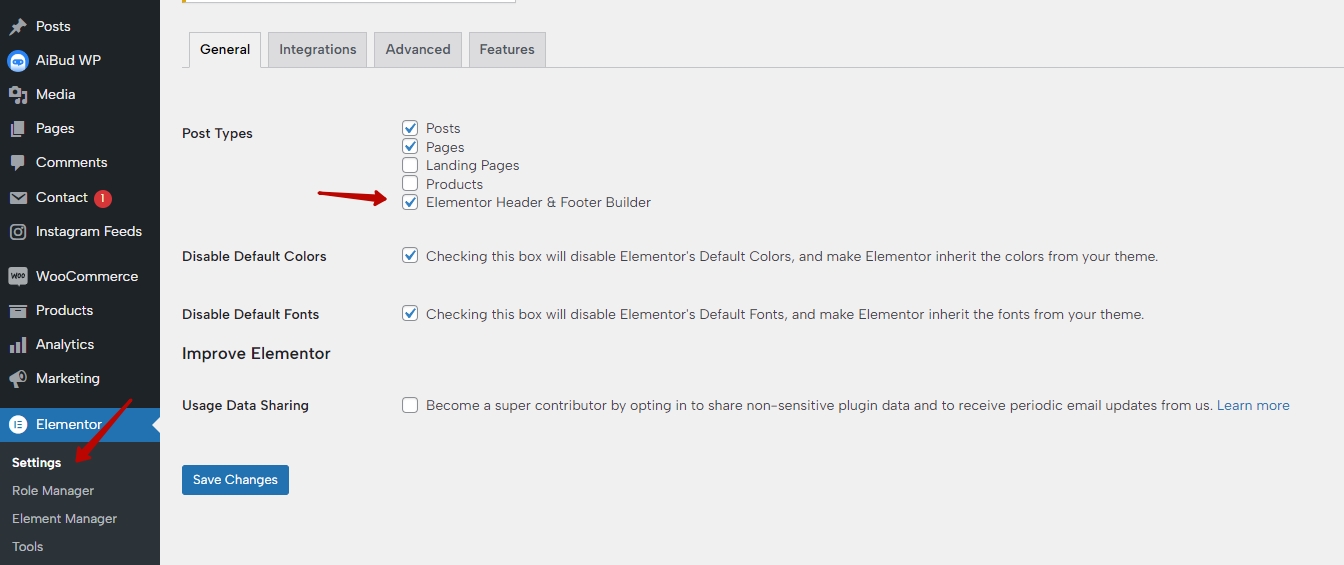Click the Save Changes button

pos(235,480)
